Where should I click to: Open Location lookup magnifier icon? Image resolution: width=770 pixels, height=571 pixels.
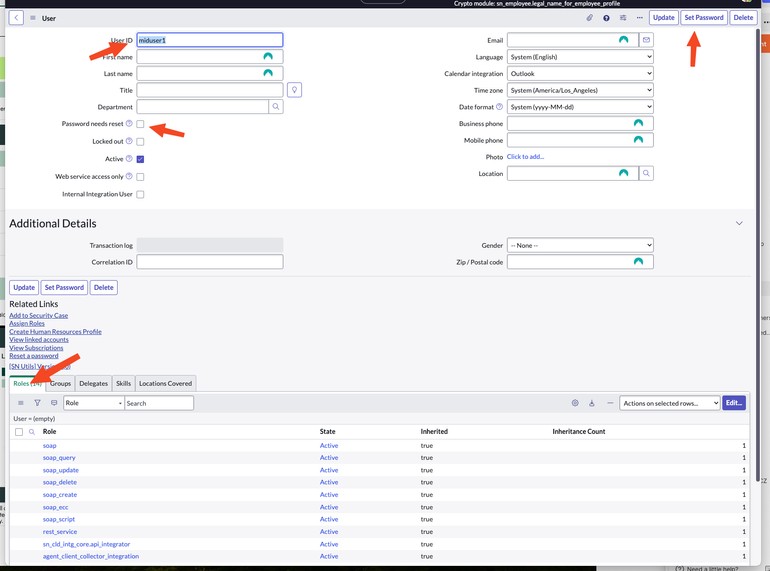[x=646, y=173]
